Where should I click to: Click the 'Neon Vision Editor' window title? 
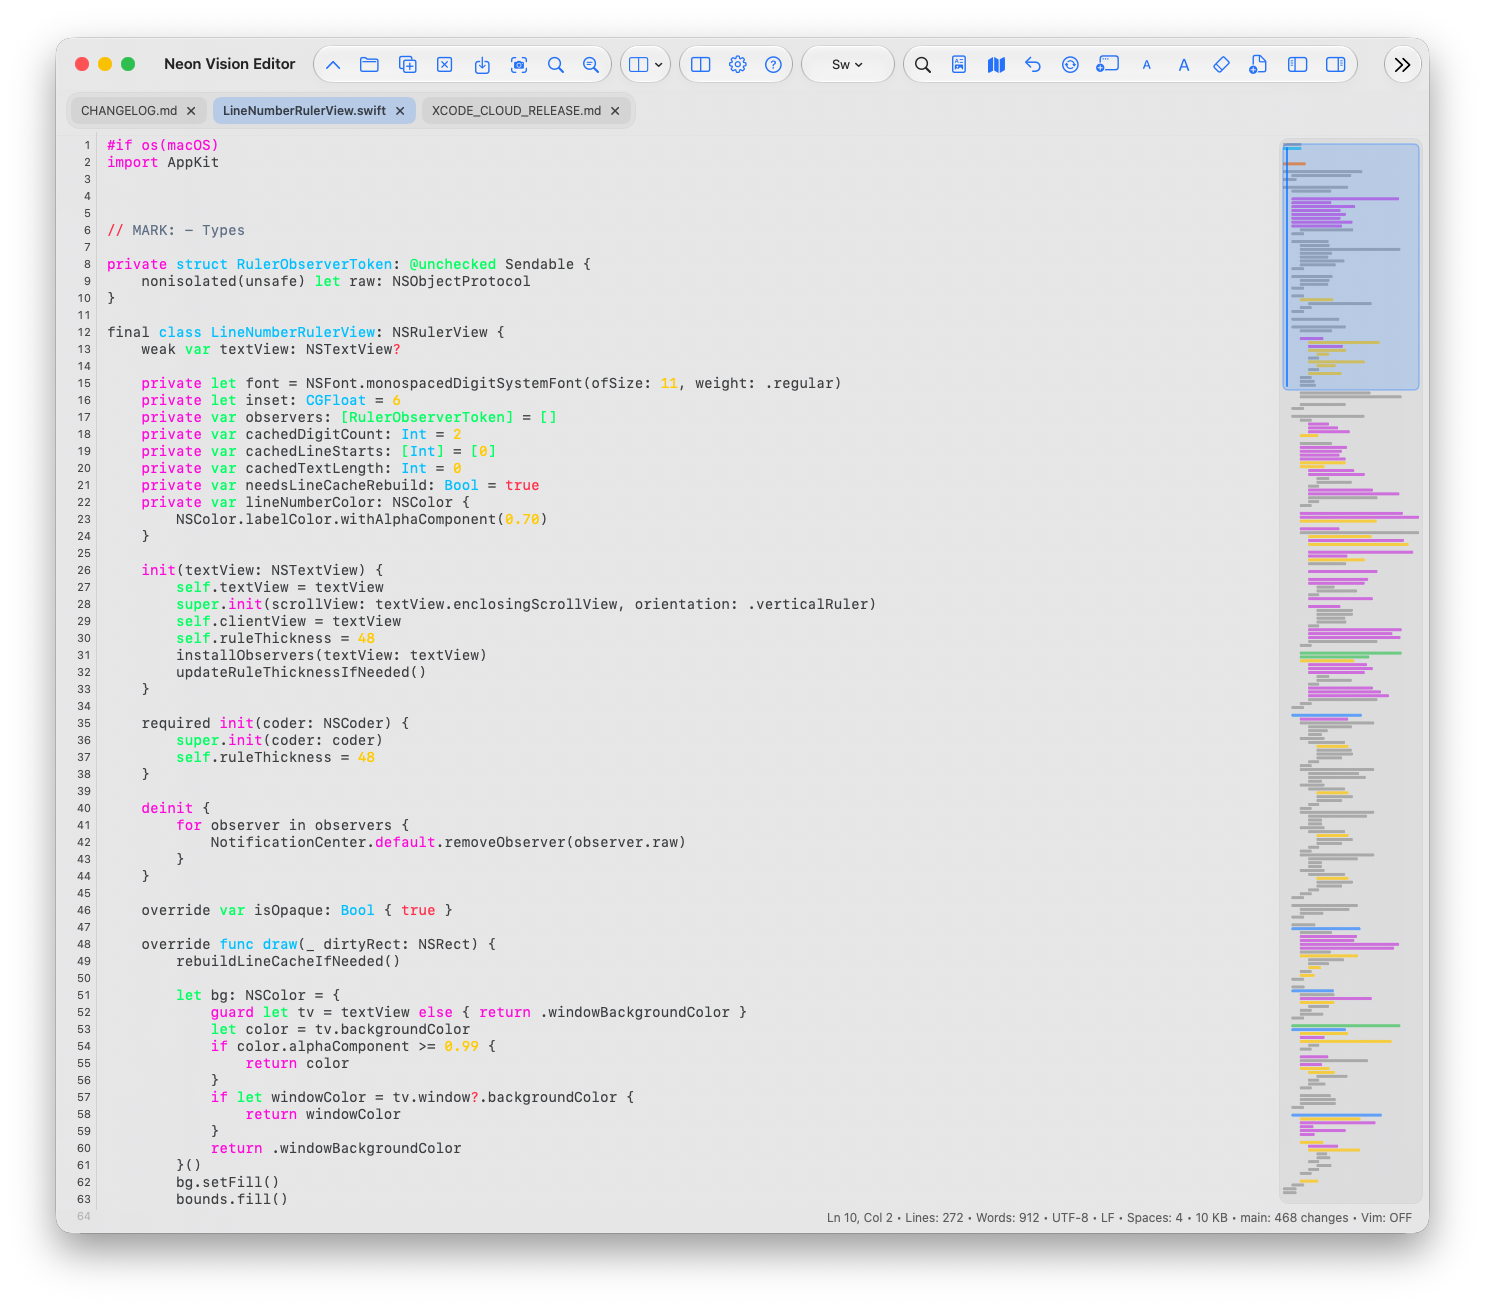(230, 64)
